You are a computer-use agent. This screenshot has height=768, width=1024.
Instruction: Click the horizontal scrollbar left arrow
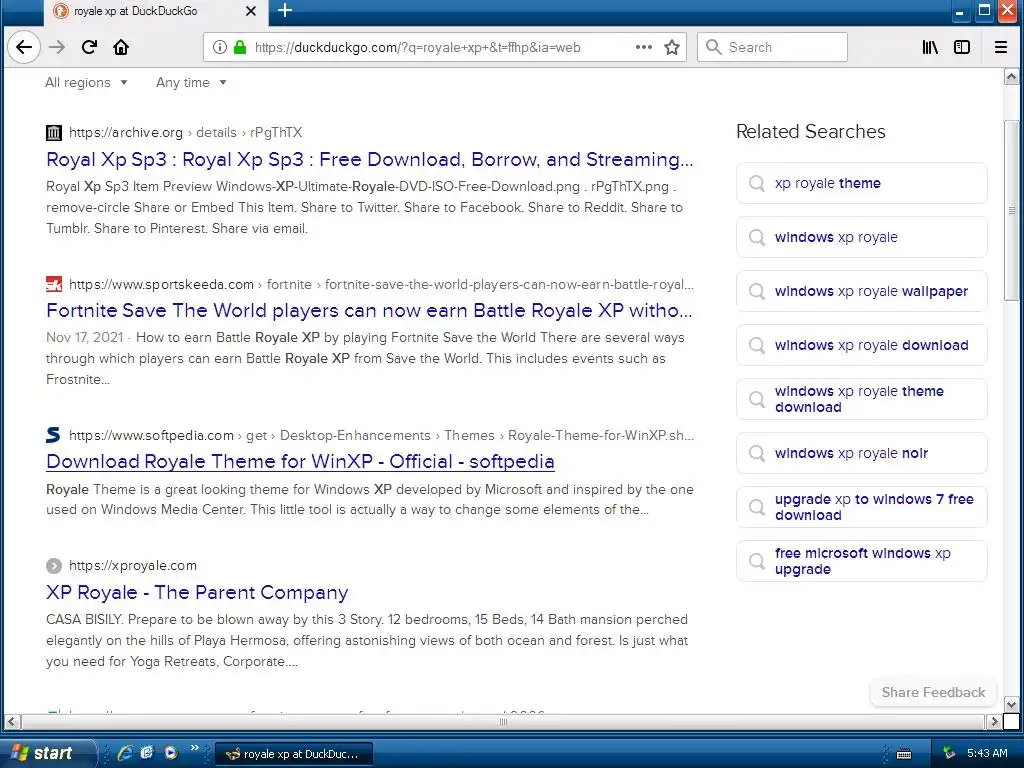pos(12,722)
